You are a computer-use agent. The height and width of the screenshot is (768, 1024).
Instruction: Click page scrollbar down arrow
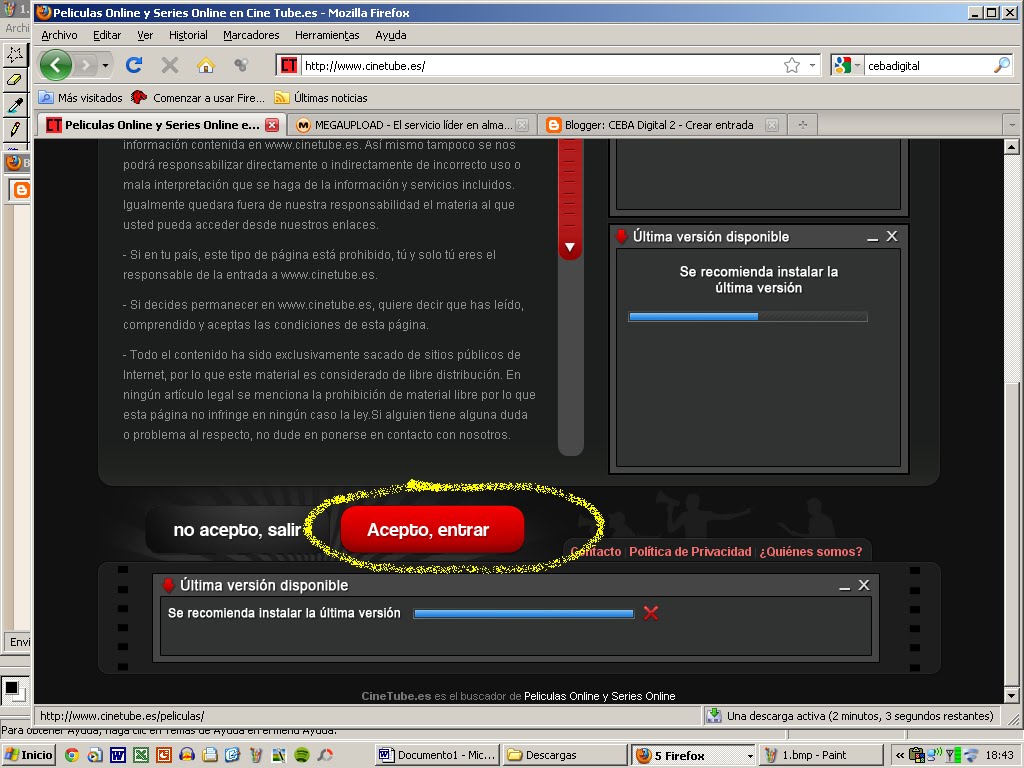1012,696
